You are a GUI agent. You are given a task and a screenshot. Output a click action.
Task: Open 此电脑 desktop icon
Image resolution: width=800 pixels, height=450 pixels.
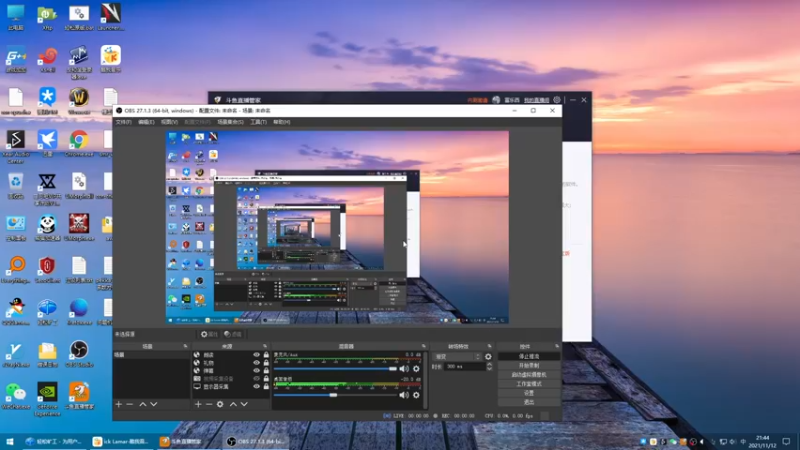coord(15,17)
